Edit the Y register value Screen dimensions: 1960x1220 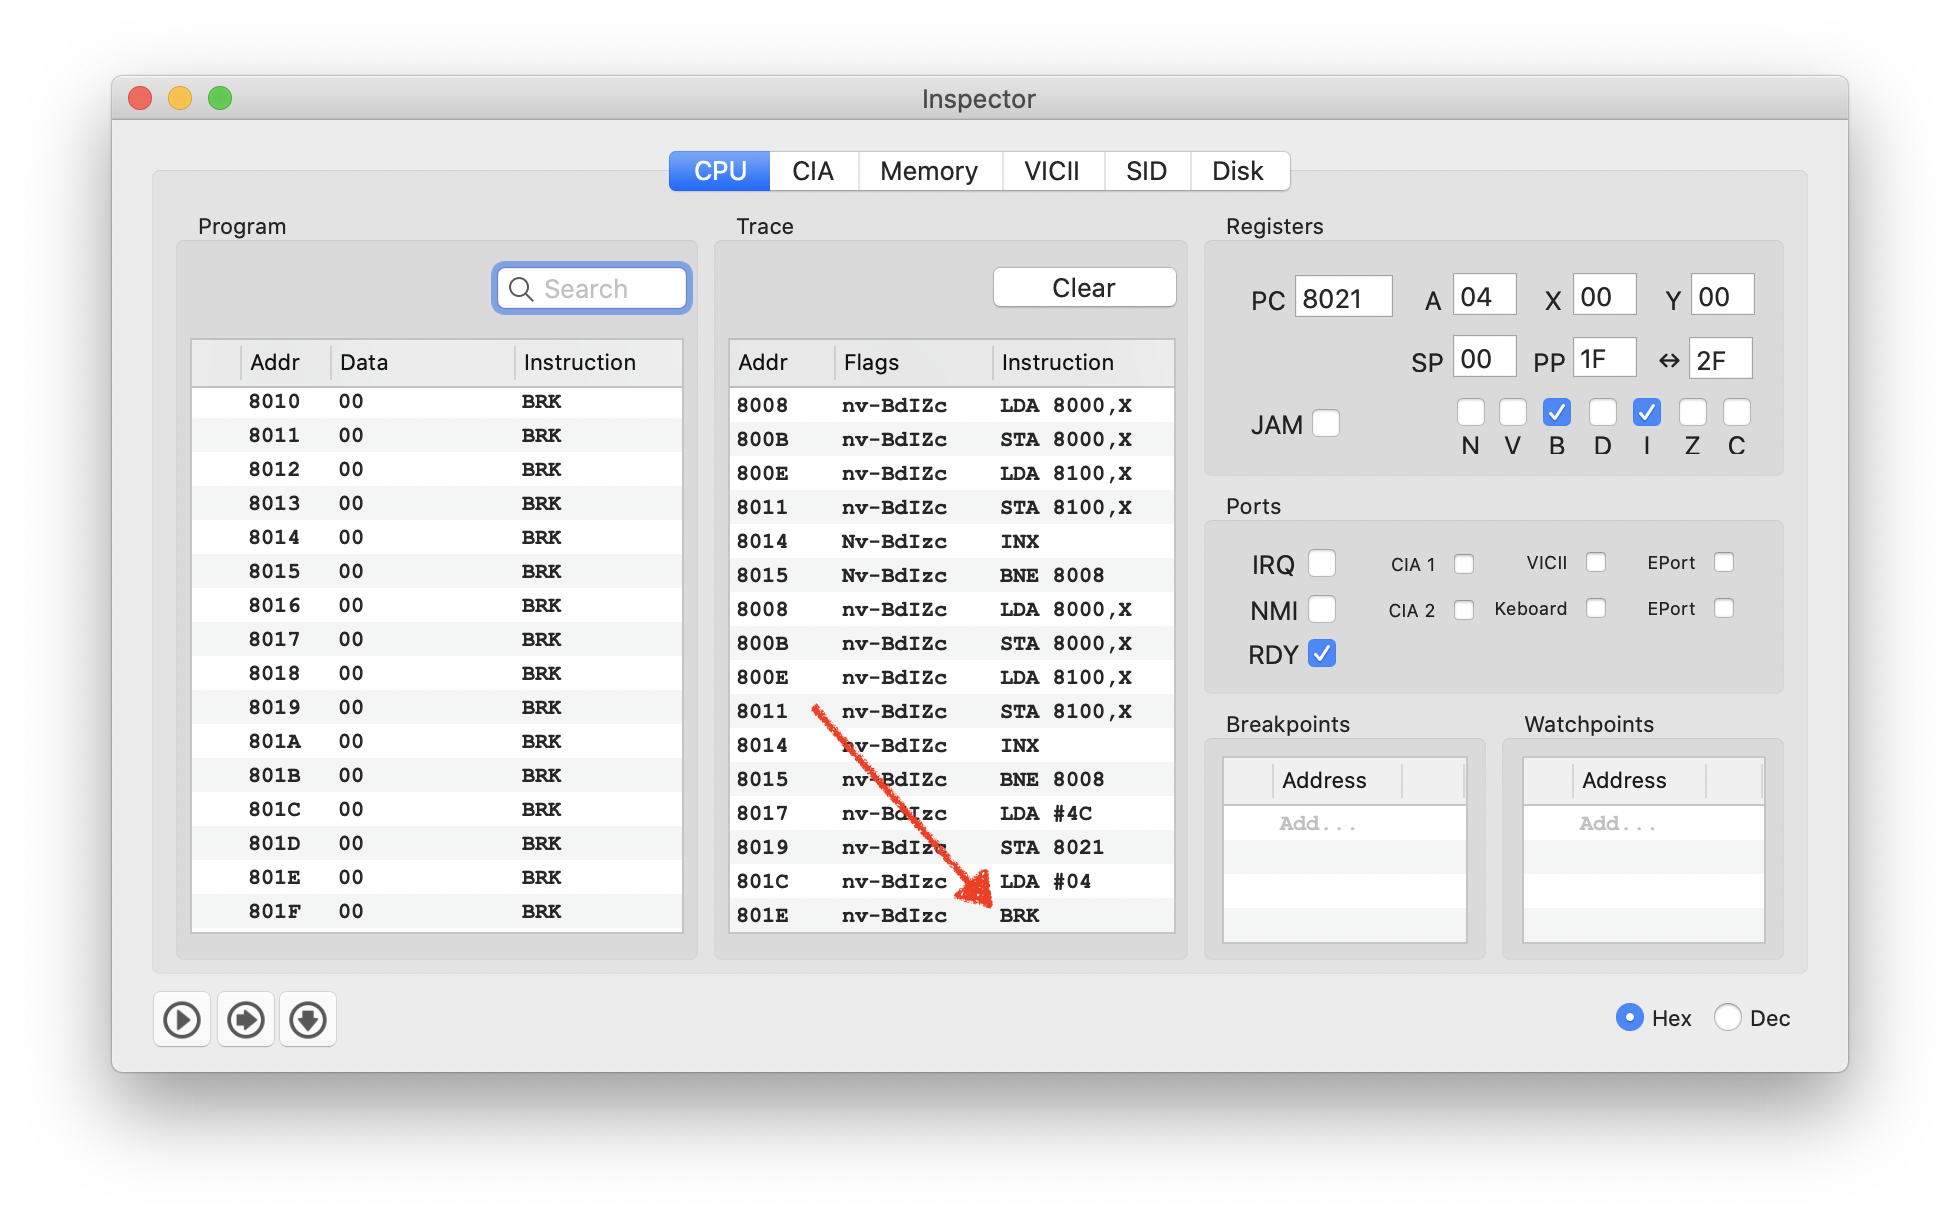1722,296
